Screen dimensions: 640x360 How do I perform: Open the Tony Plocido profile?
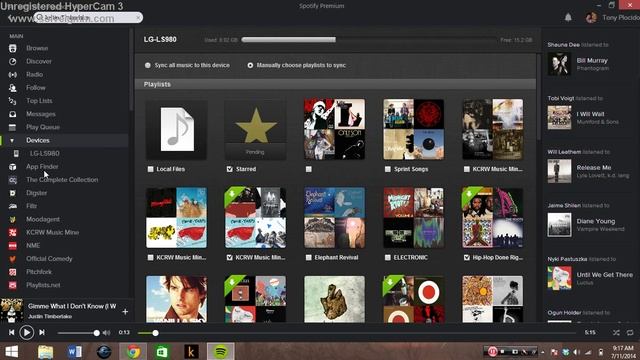point(612,18)
